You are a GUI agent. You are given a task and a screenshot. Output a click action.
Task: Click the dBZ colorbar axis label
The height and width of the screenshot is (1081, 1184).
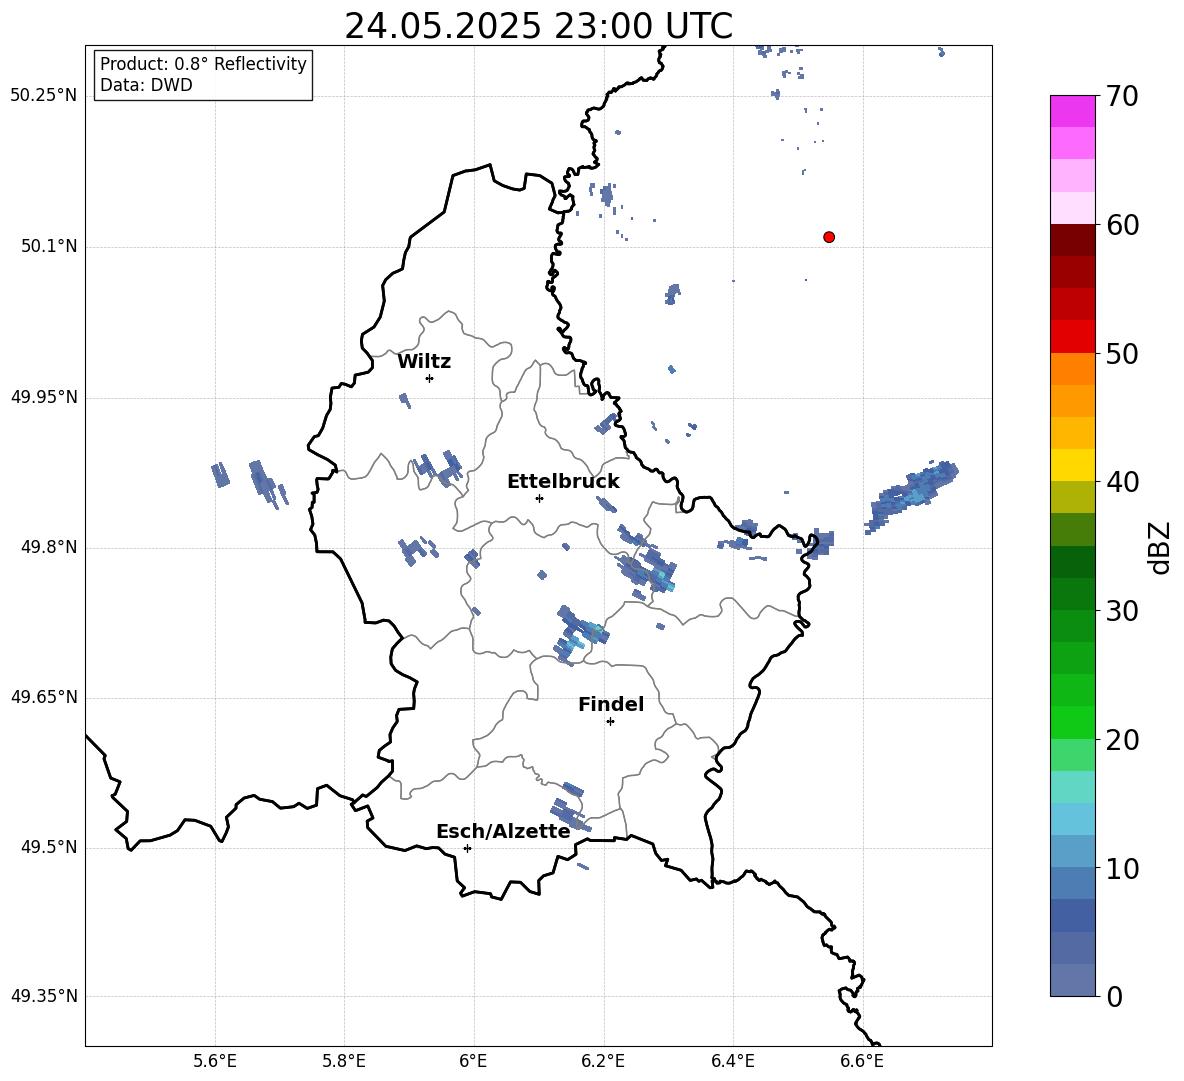pyautogui.click(x=1159, y=548)
